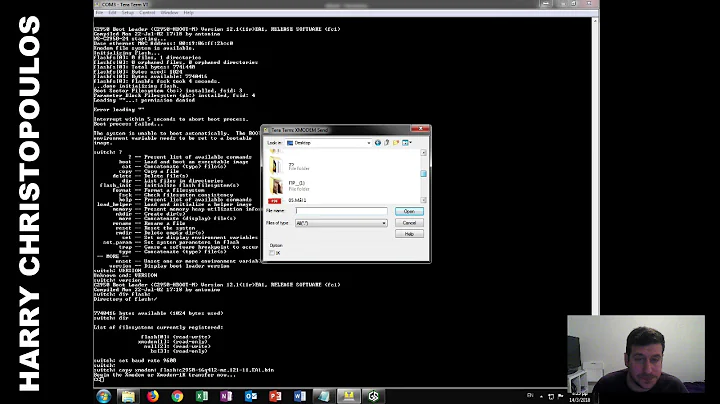Image resolution: width=720 pixels, height=404 pixels.
Task: Go up one folder level in dialog
Action: point(387,143)
